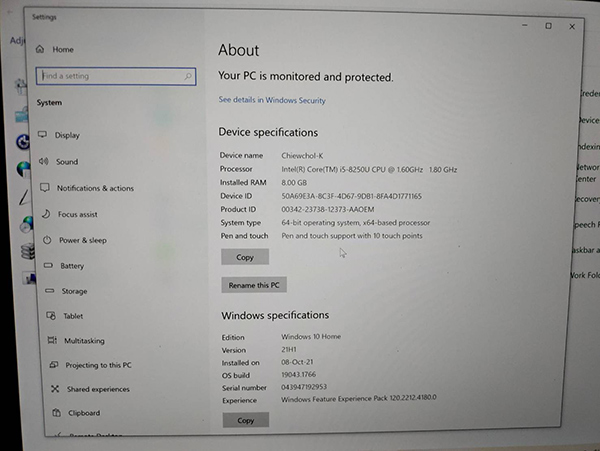Click the Notifications & actions icon
This screenshot has width=600, height=451.
click(x=45, y=187)
